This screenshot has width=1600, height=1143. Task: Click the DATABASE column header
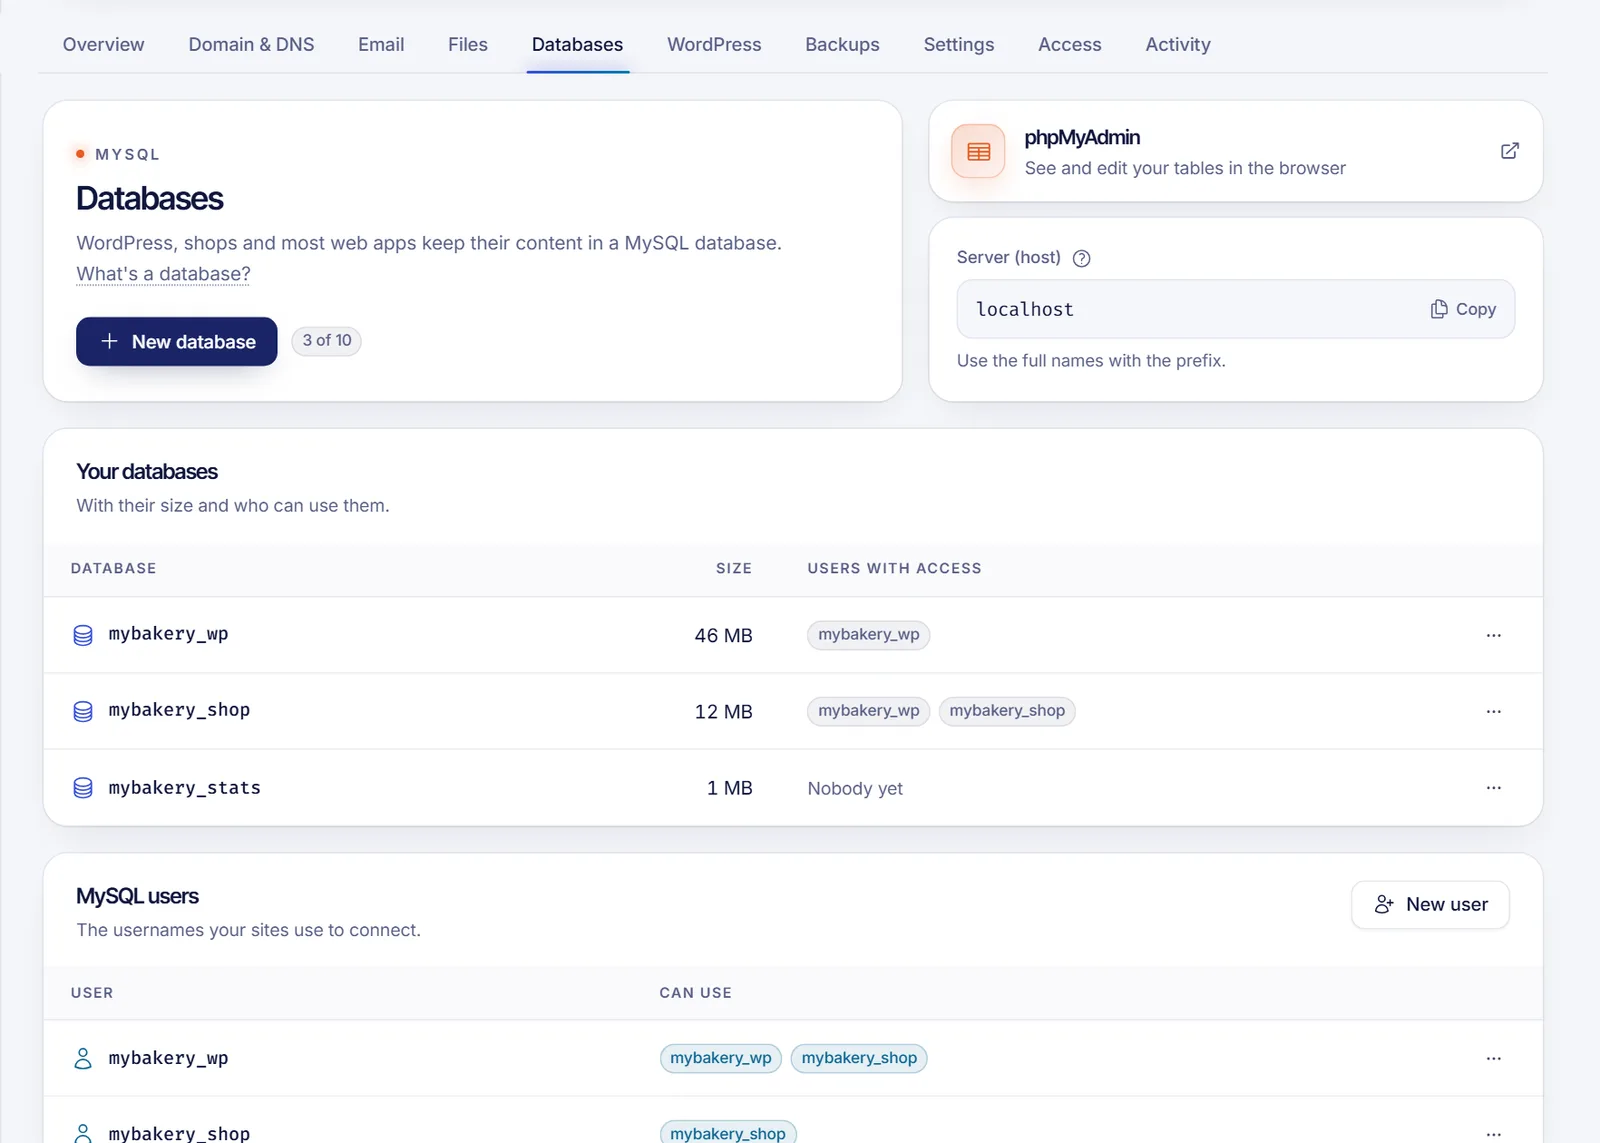tap(113, 568)
